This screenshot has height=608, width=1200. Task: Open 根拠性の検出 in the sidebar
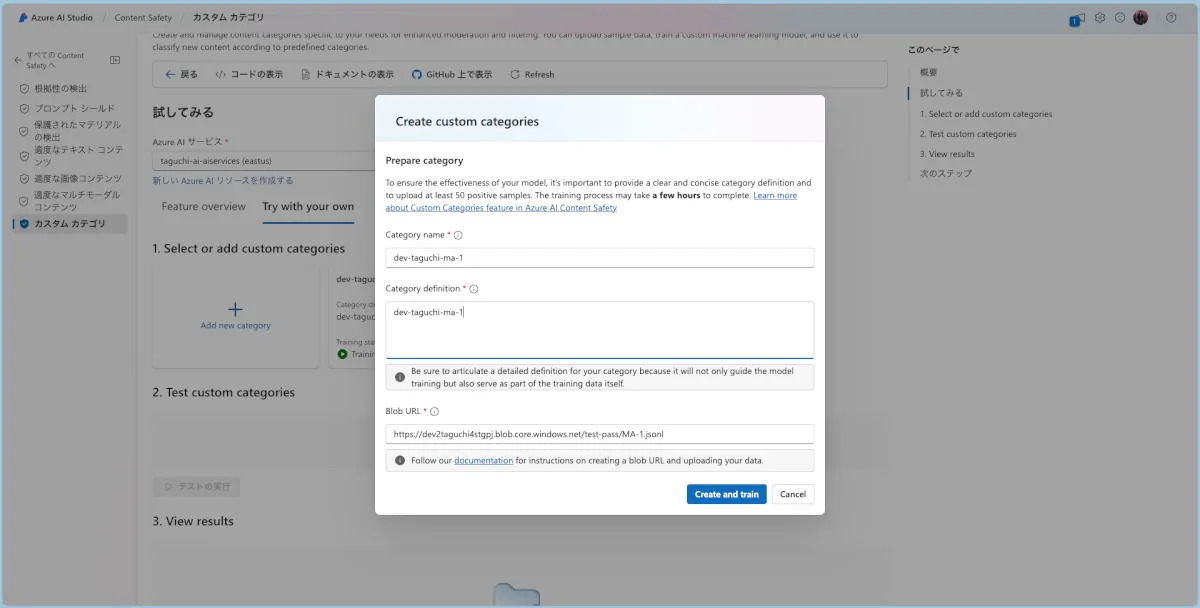tap(70, 88)
